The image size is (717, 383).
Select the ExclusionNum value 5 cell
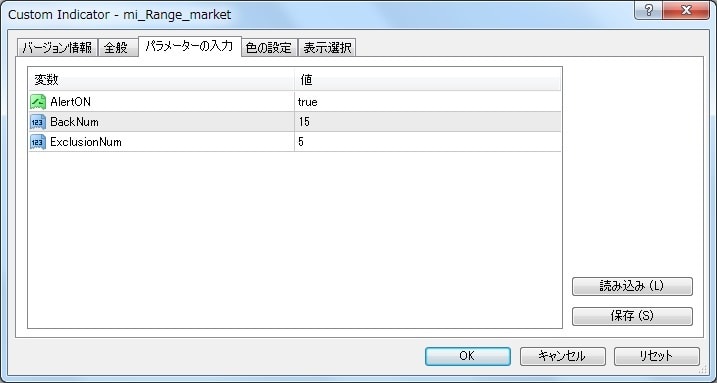(x=428, y=142)
